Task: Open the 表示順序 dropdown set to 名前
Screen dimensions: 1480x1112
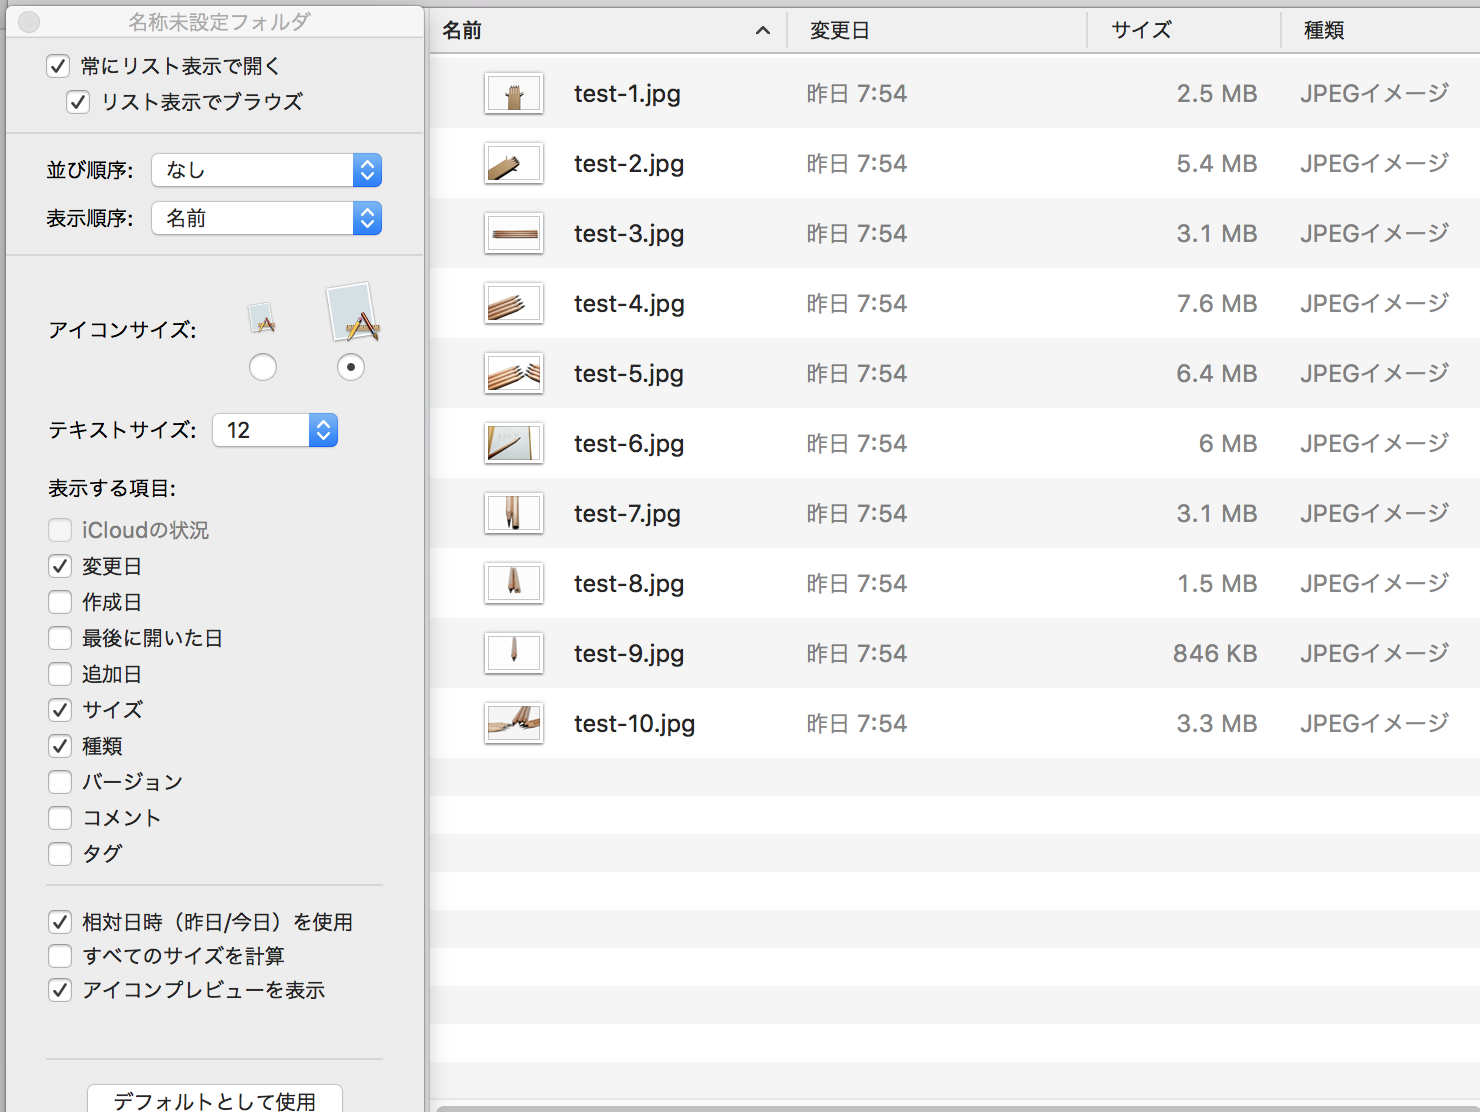Action: coord(266,218)
